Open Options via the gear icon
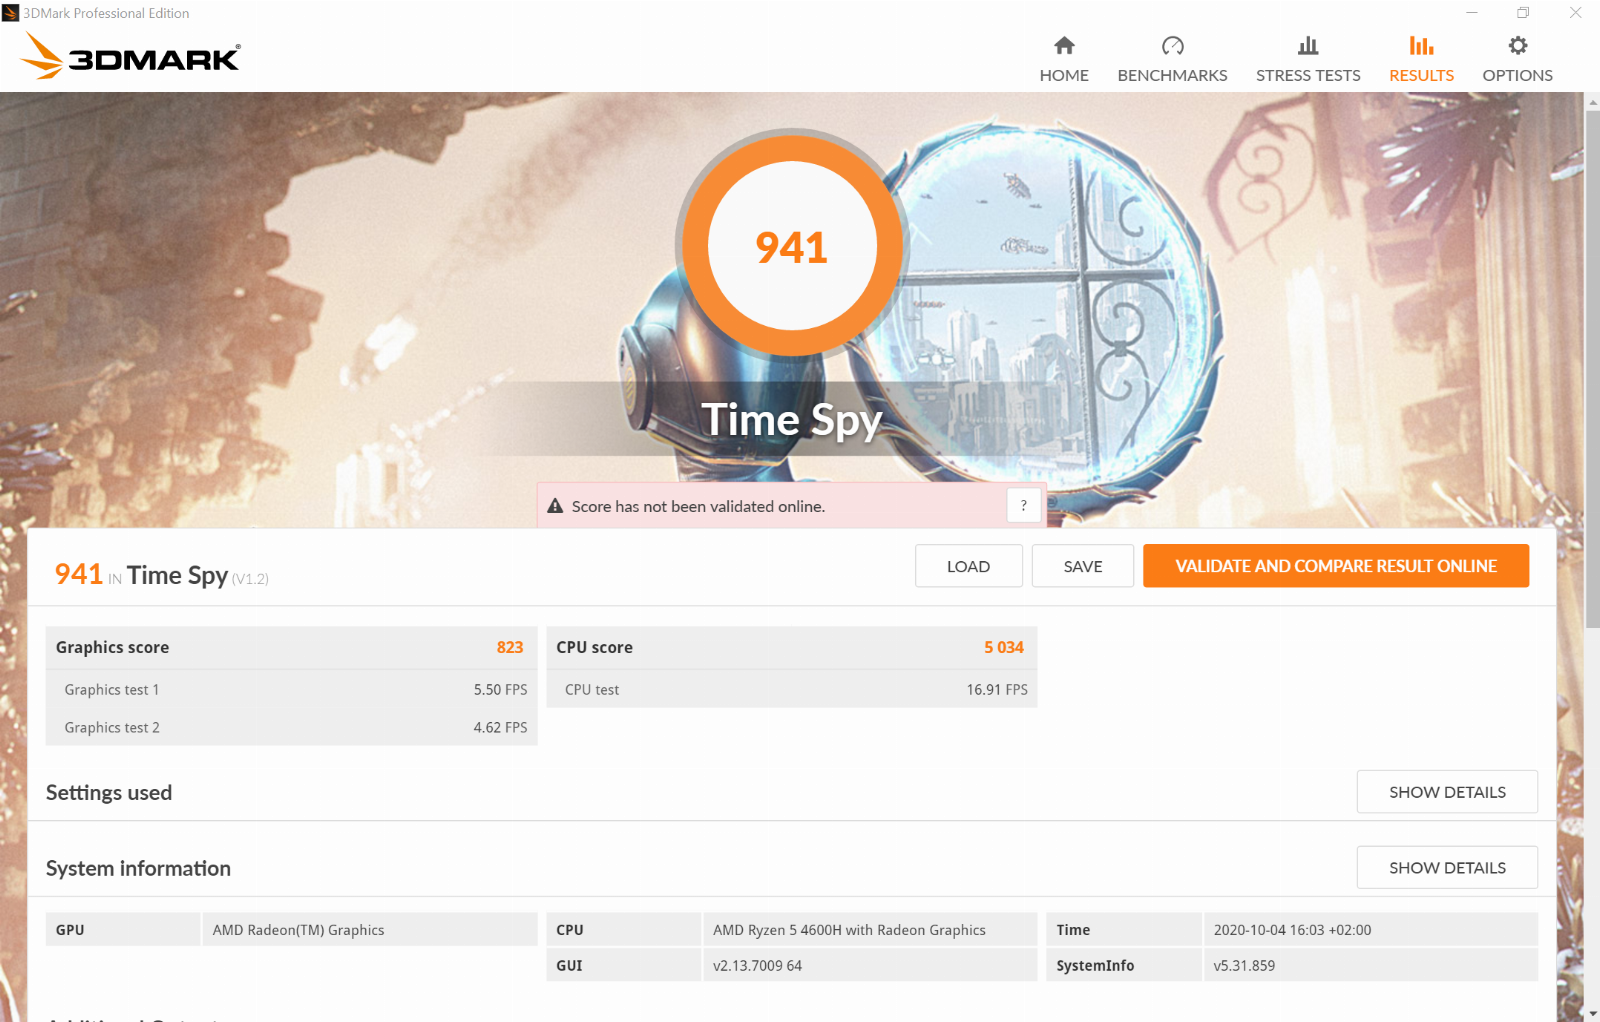Image resolution: width=1600 pixels, height=1022 pixels. tap(1517, 45)
